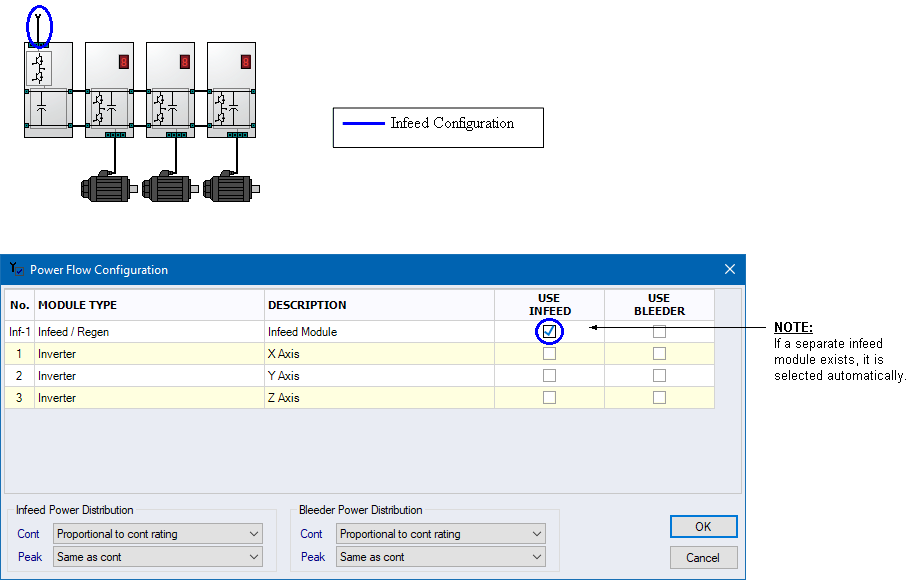The image size is (913, 580).
Task: Tick Use Bleeder for Z Axis inverter
Action: coord(659,398)
